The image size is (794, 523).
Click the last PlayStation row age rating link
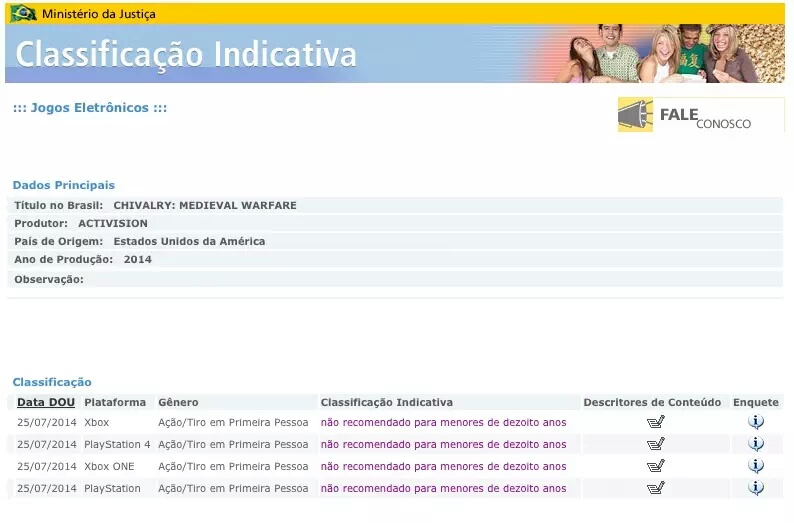(x=443, y=489)
